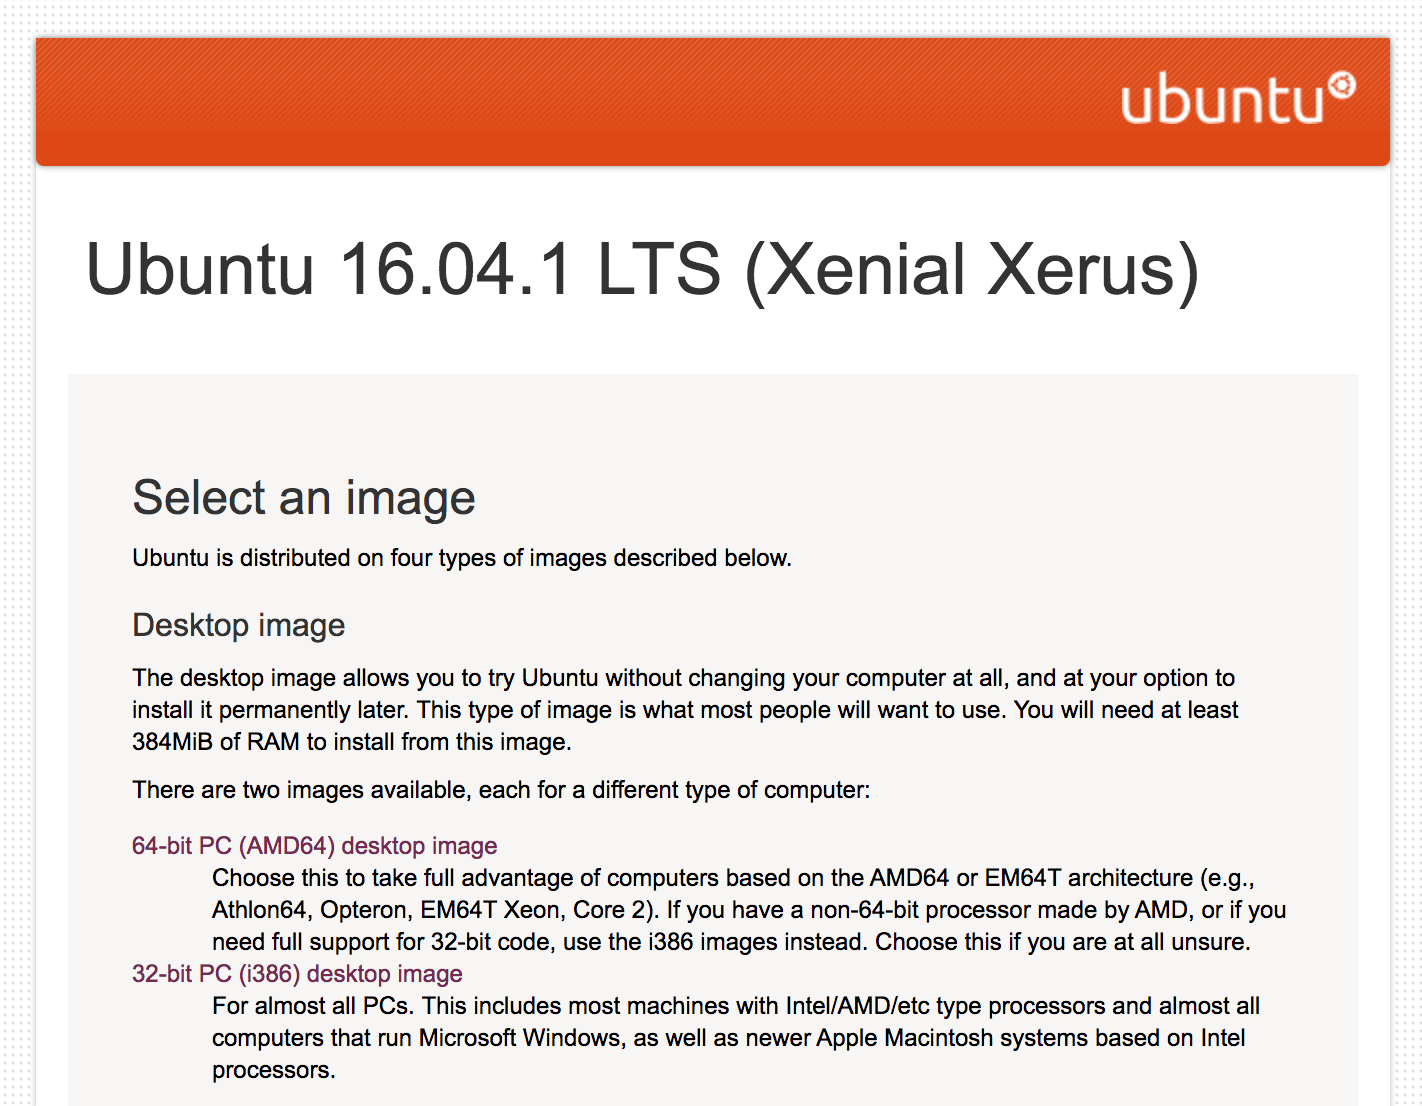Click the ubuntu wordmark logo
The height and width of the screenshot is (1106, 1422).
pyautogui.click(x=1222, y=101)
